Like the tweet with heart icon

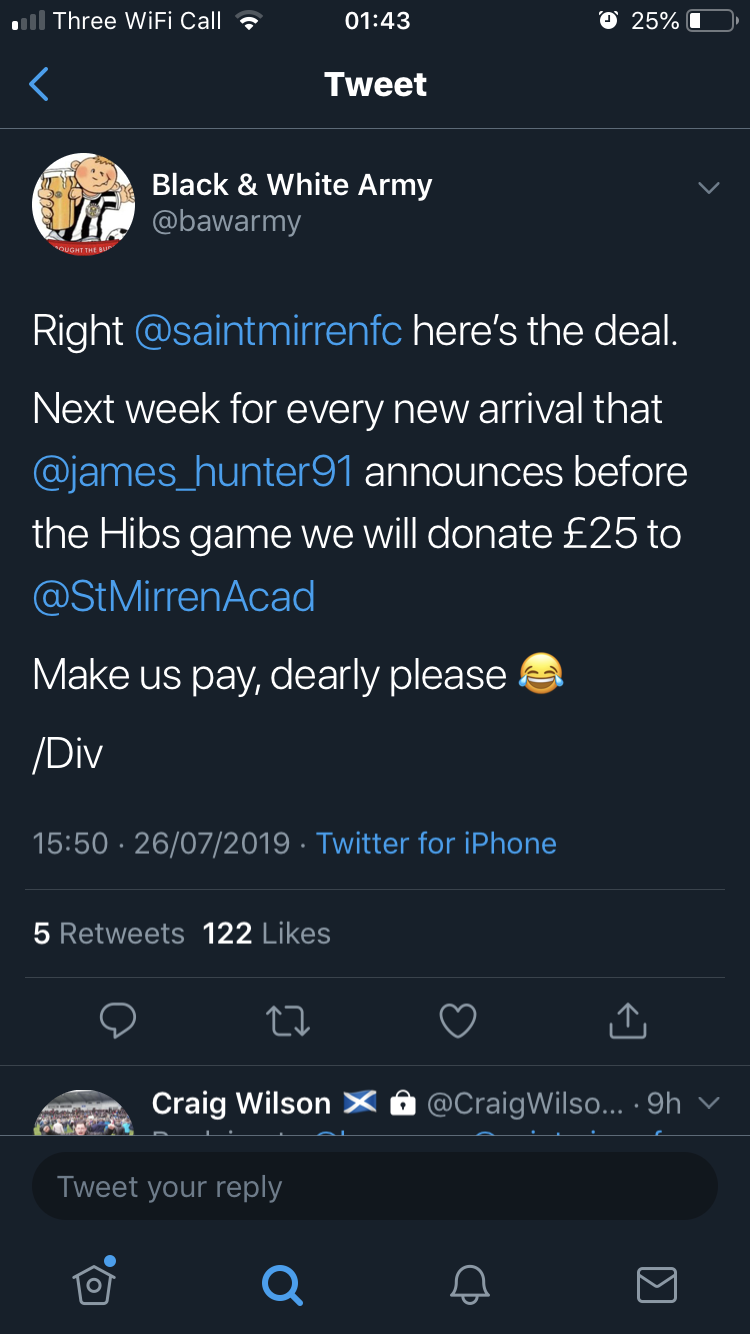458,1021
